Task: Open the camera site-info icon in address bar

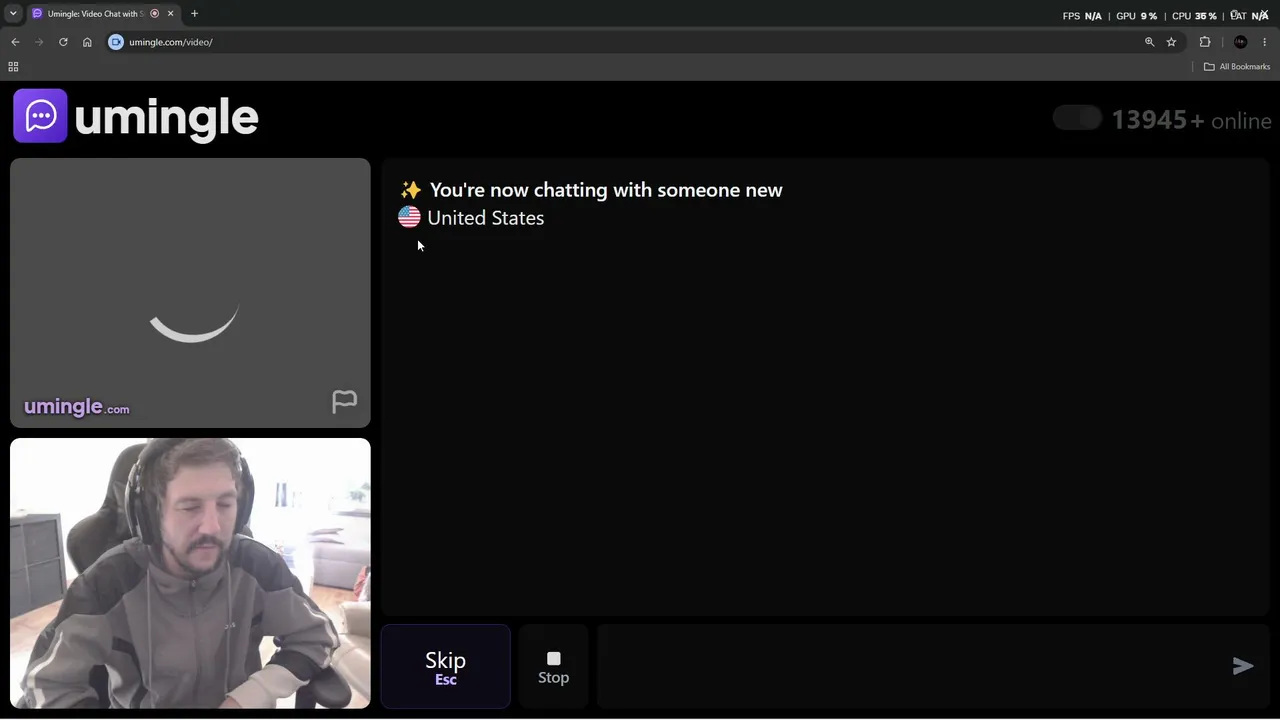Action: [116, 42]
